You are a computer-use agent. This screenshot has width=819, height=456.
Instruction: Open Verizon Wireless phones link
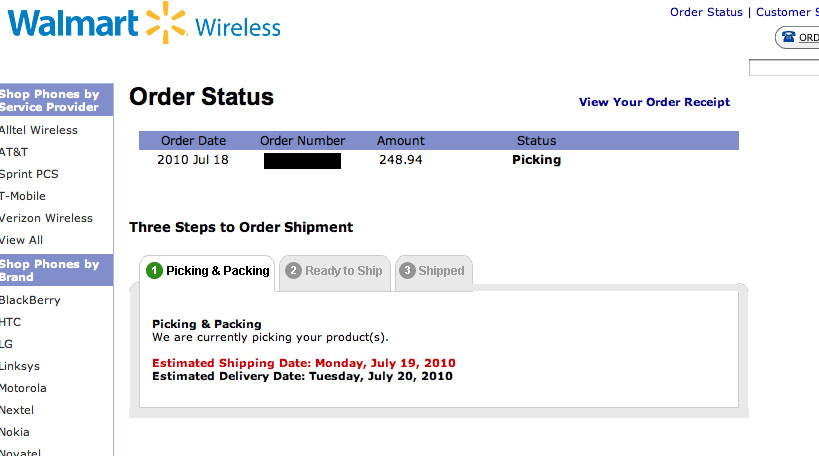[46, 218]
